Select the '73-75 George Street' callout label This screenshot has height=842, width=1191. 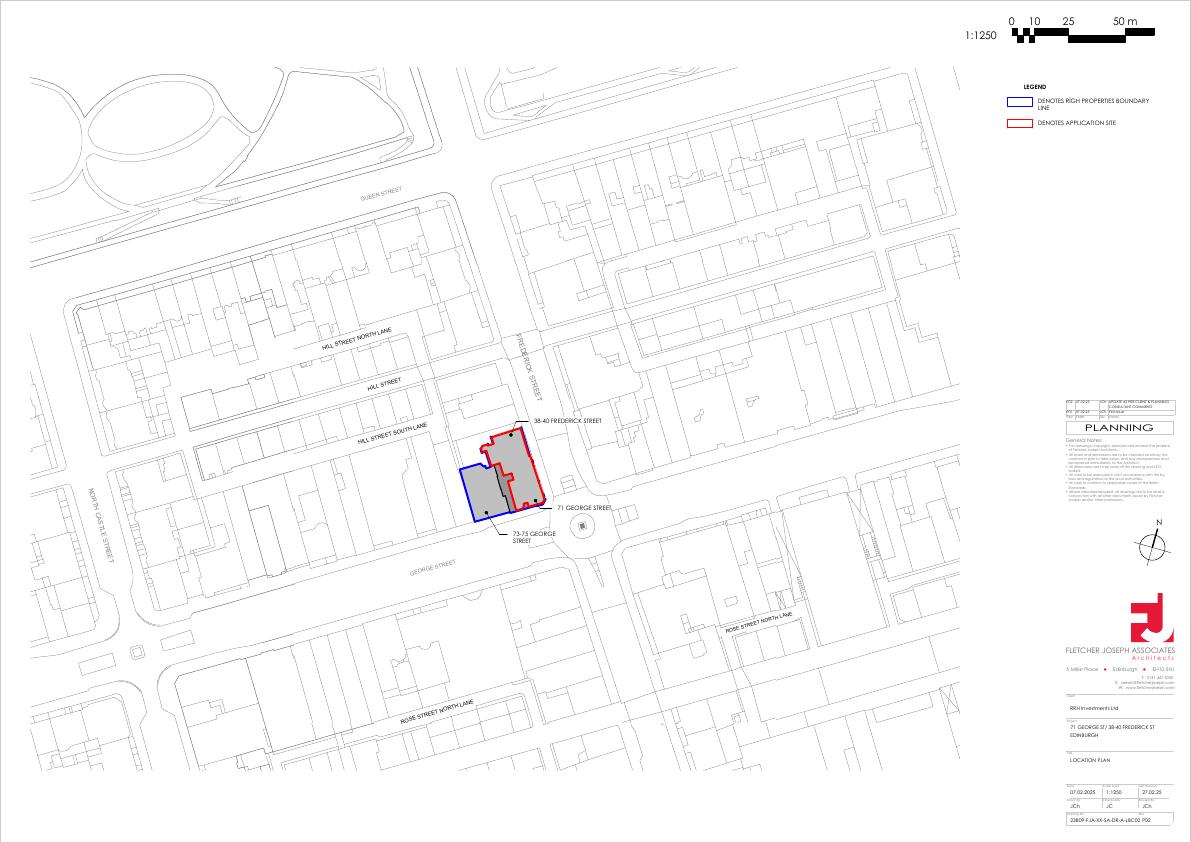click(533, 537)
